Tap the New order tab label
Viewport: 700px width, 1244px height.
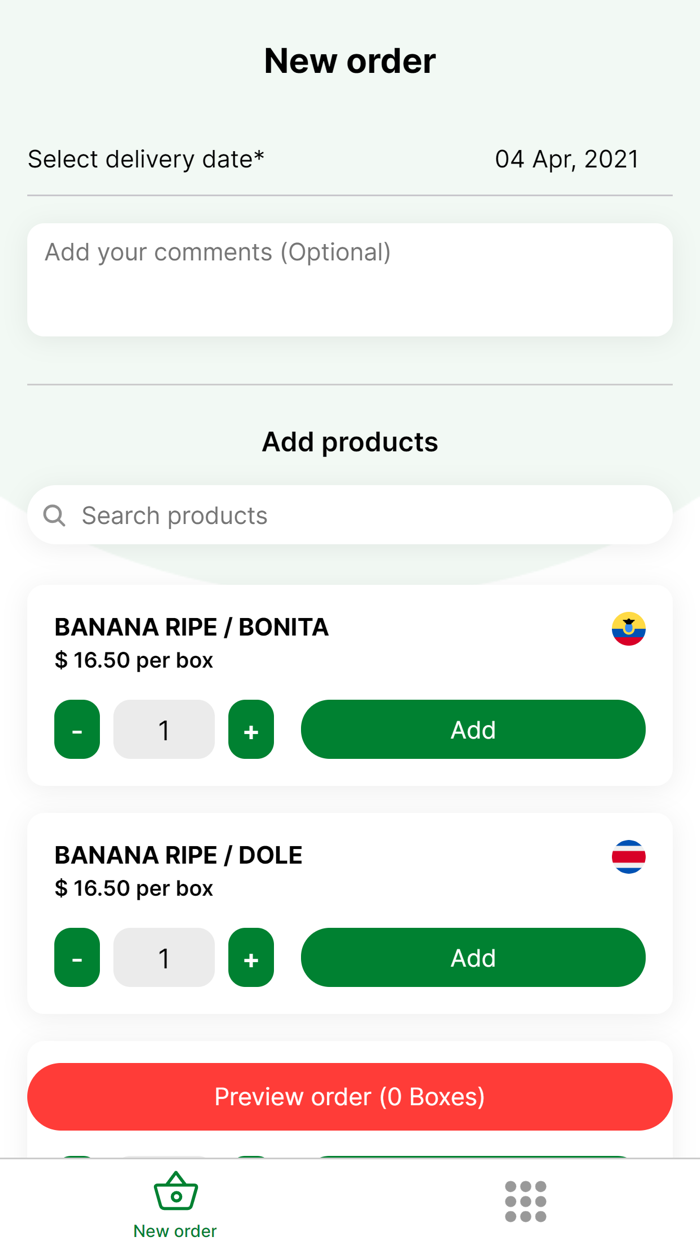[x=175, y=1231]
